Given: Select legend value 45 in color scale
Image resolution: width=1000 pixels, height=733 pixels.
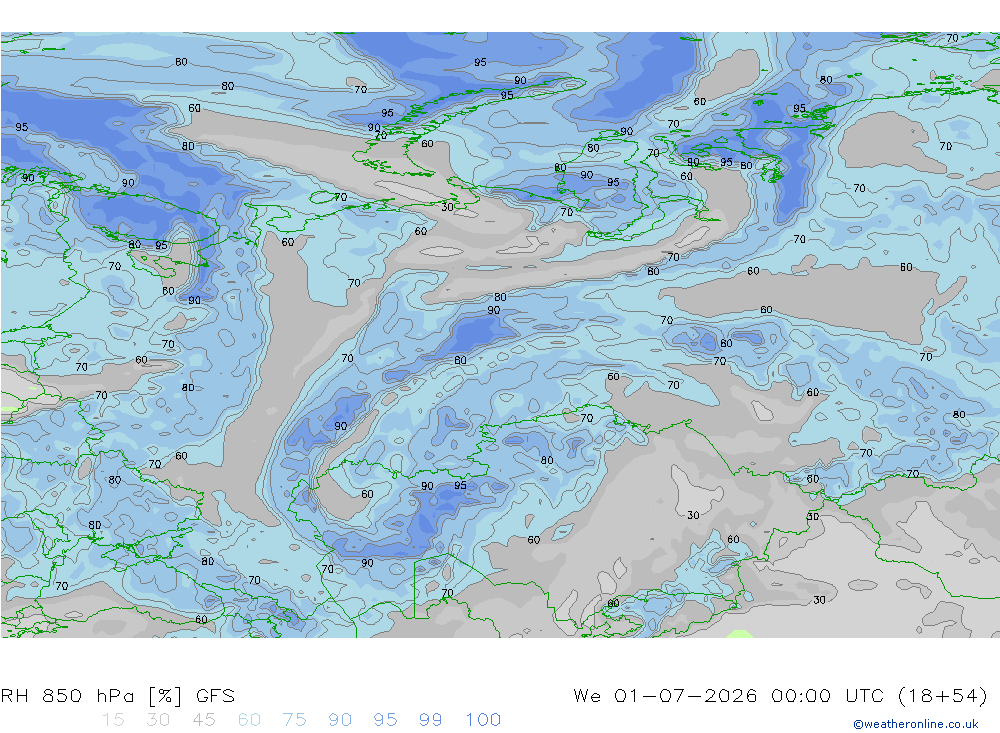Looking at the screenshot, I should coord(204,720).
